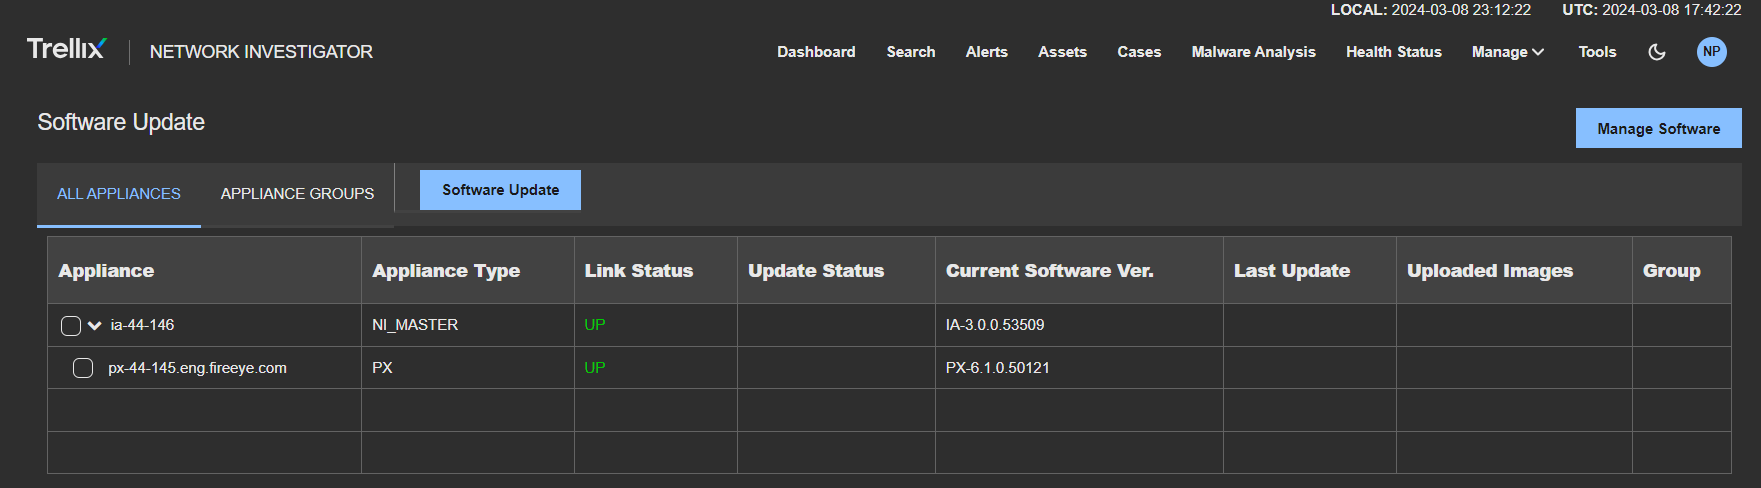Click the NETWORK INVESTIGATOR title
The image size is (1761, 488).
[261, 52]
